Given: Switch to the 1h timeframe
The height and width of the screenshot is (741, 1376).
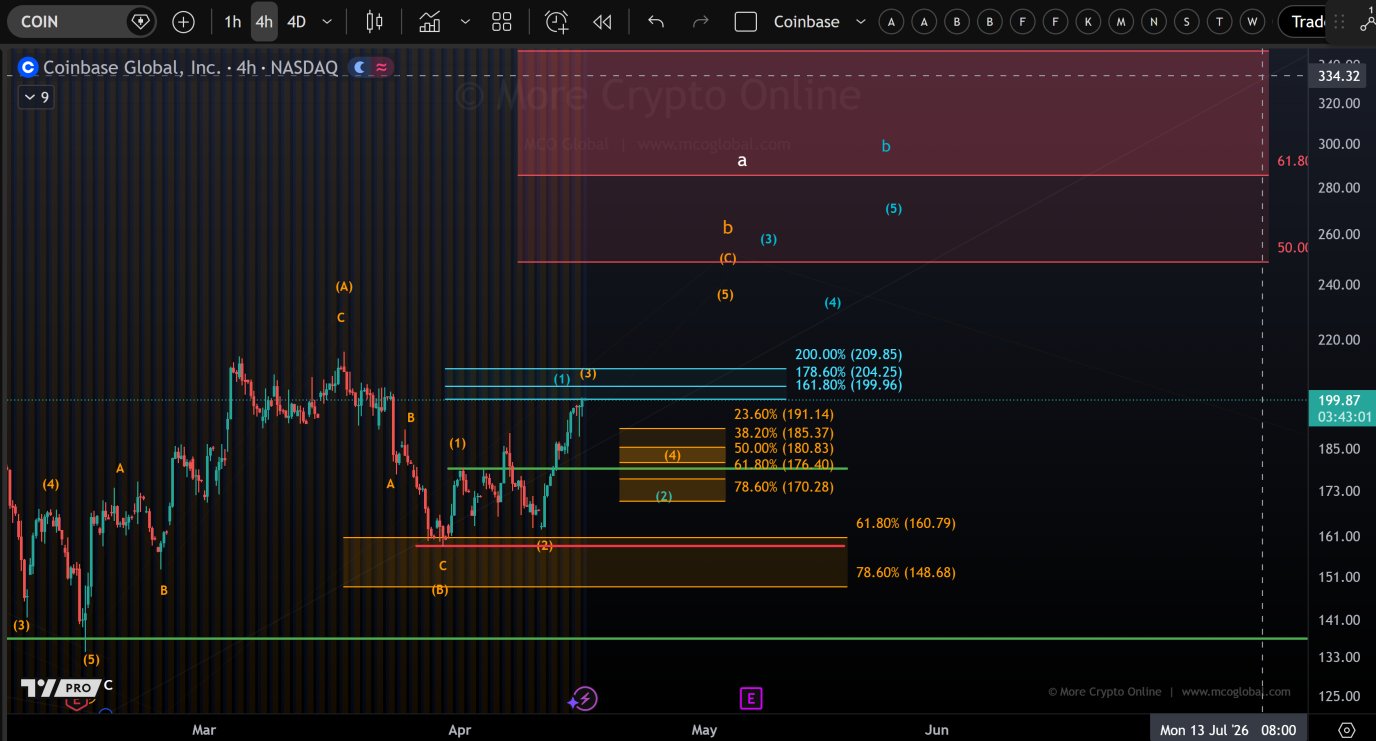Looking at the screenshot, I should tap(232, 21).
